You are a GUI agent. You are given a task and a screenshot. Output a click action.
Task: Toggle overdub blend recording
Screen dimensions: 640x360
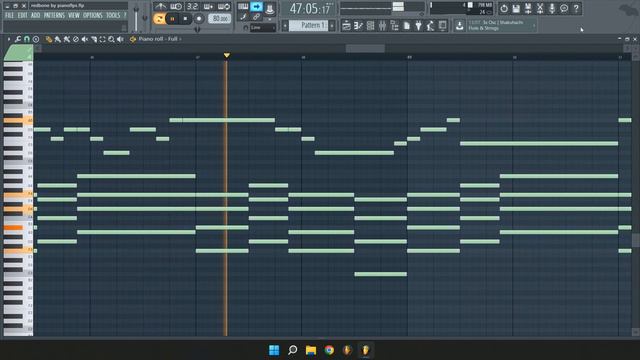point(208,7)
